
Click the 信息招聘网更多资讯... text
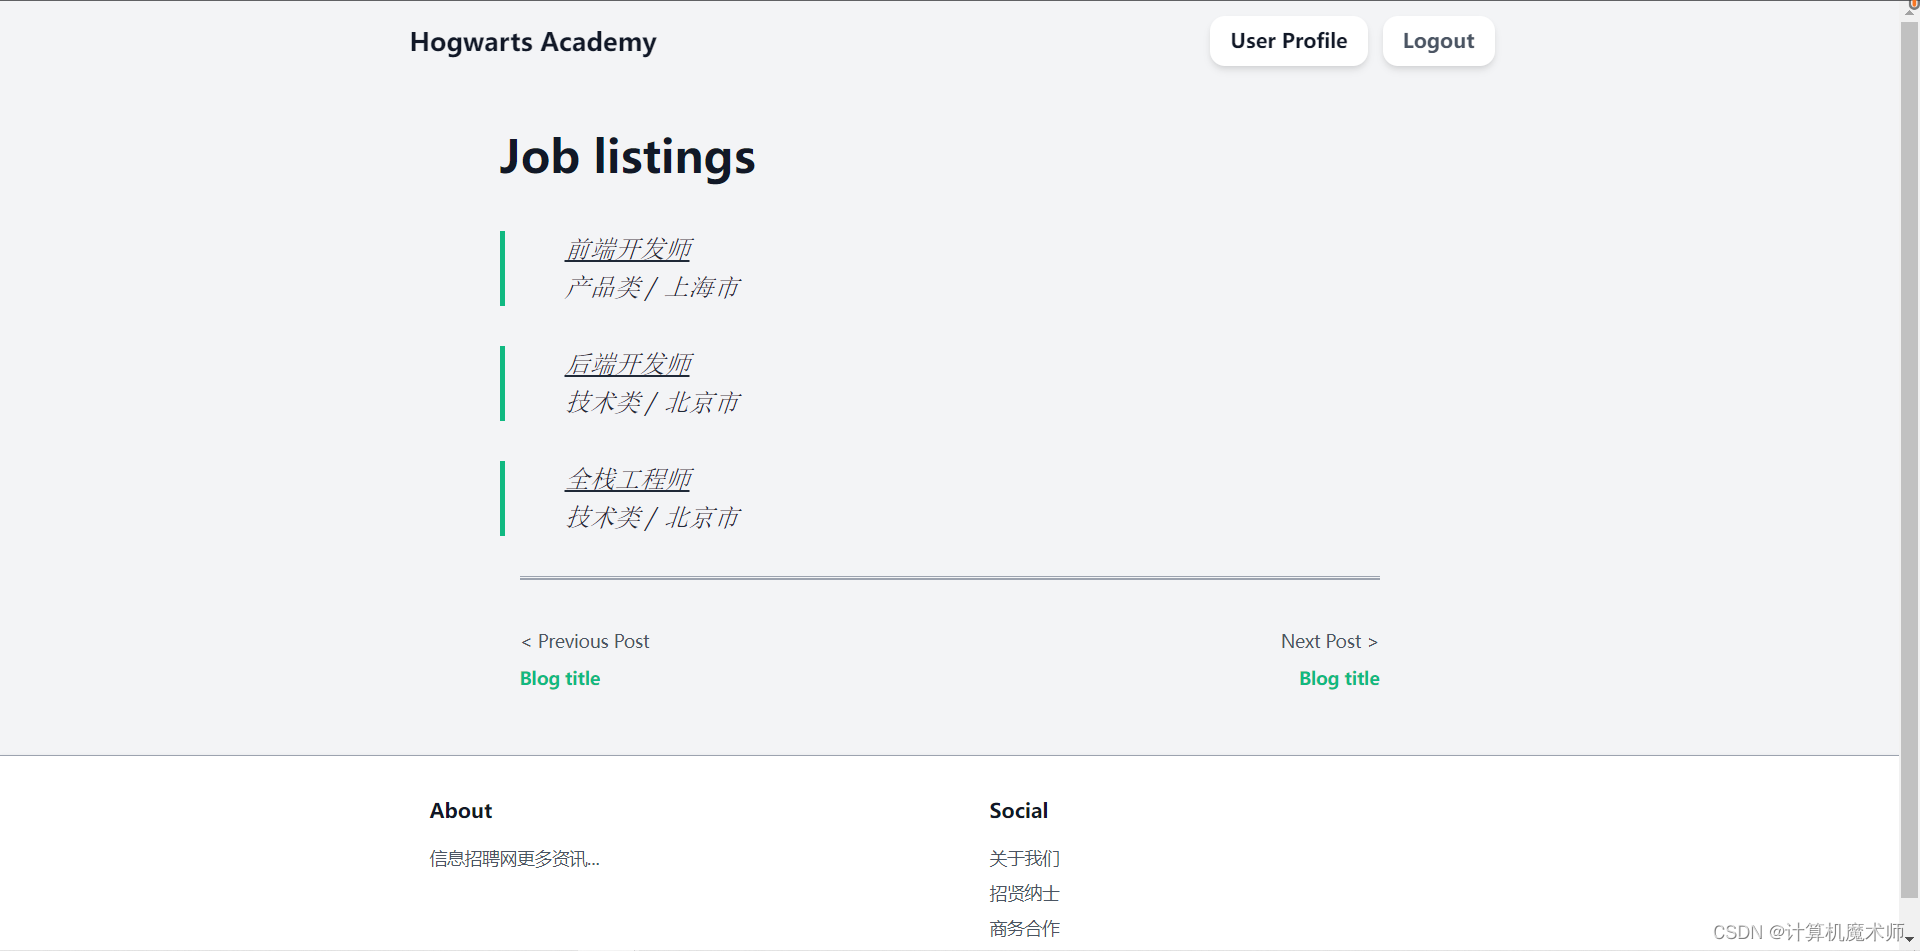click(514, 858)
